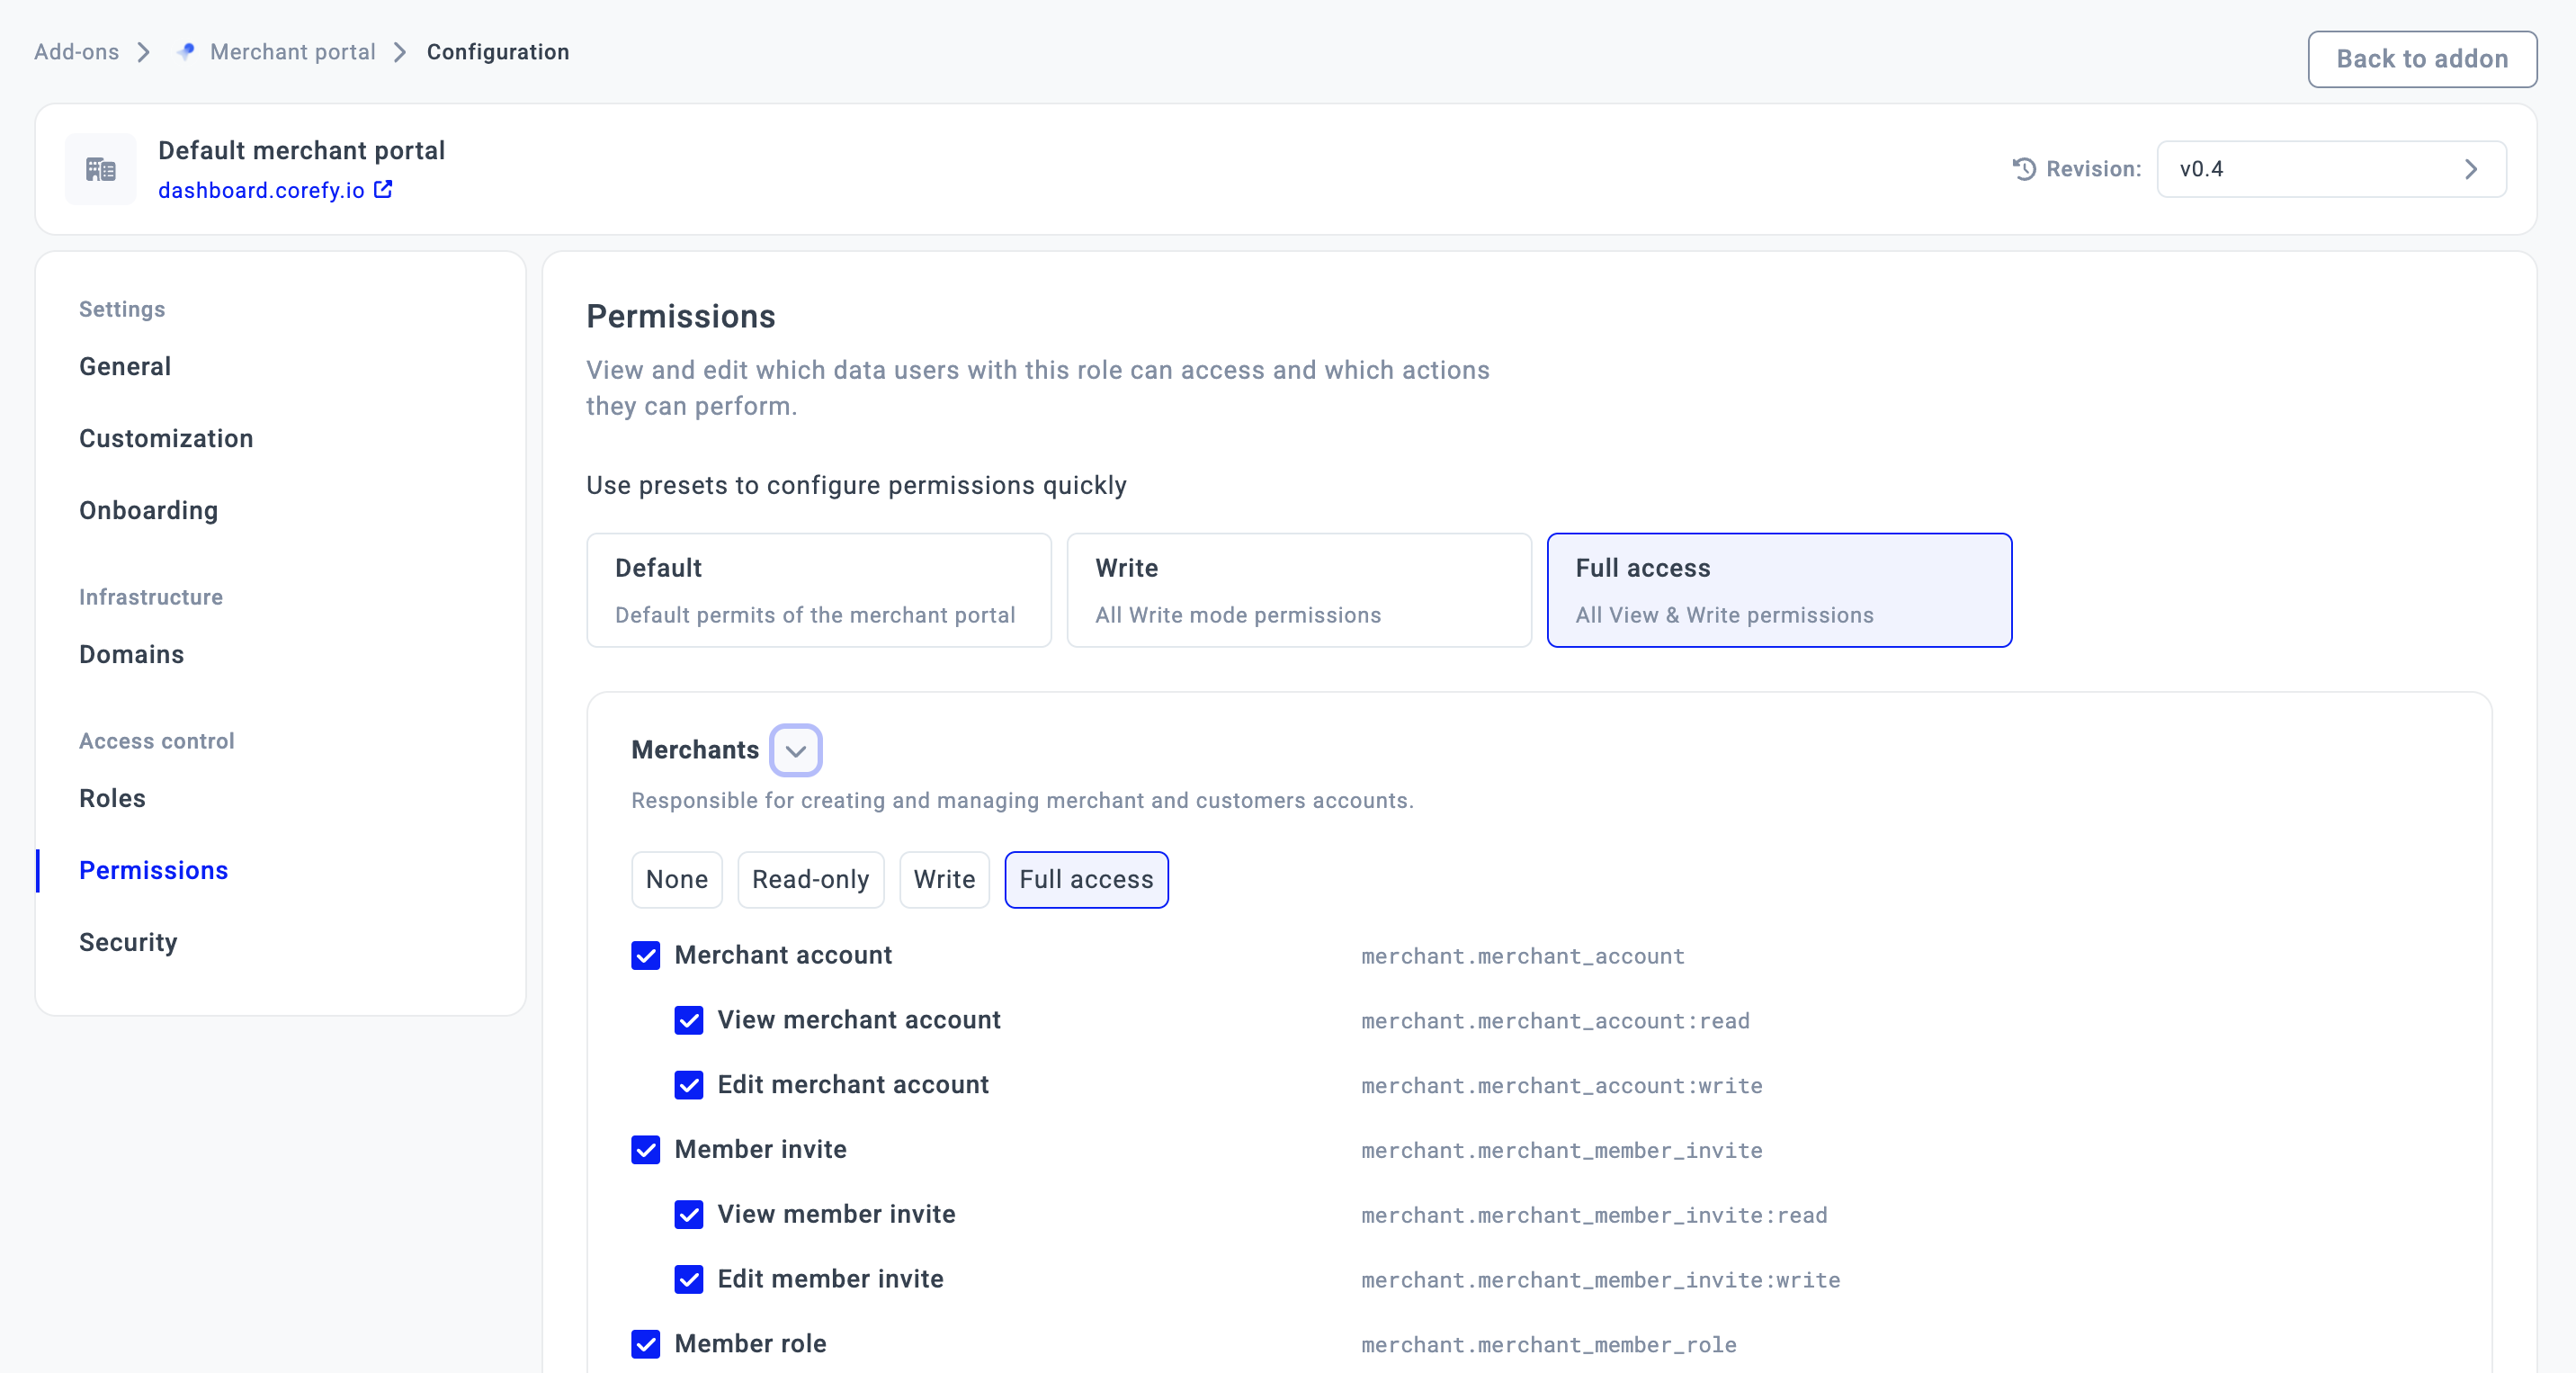Select the Write permissions preset card

pyautogui.click(x=1298, y=590)
